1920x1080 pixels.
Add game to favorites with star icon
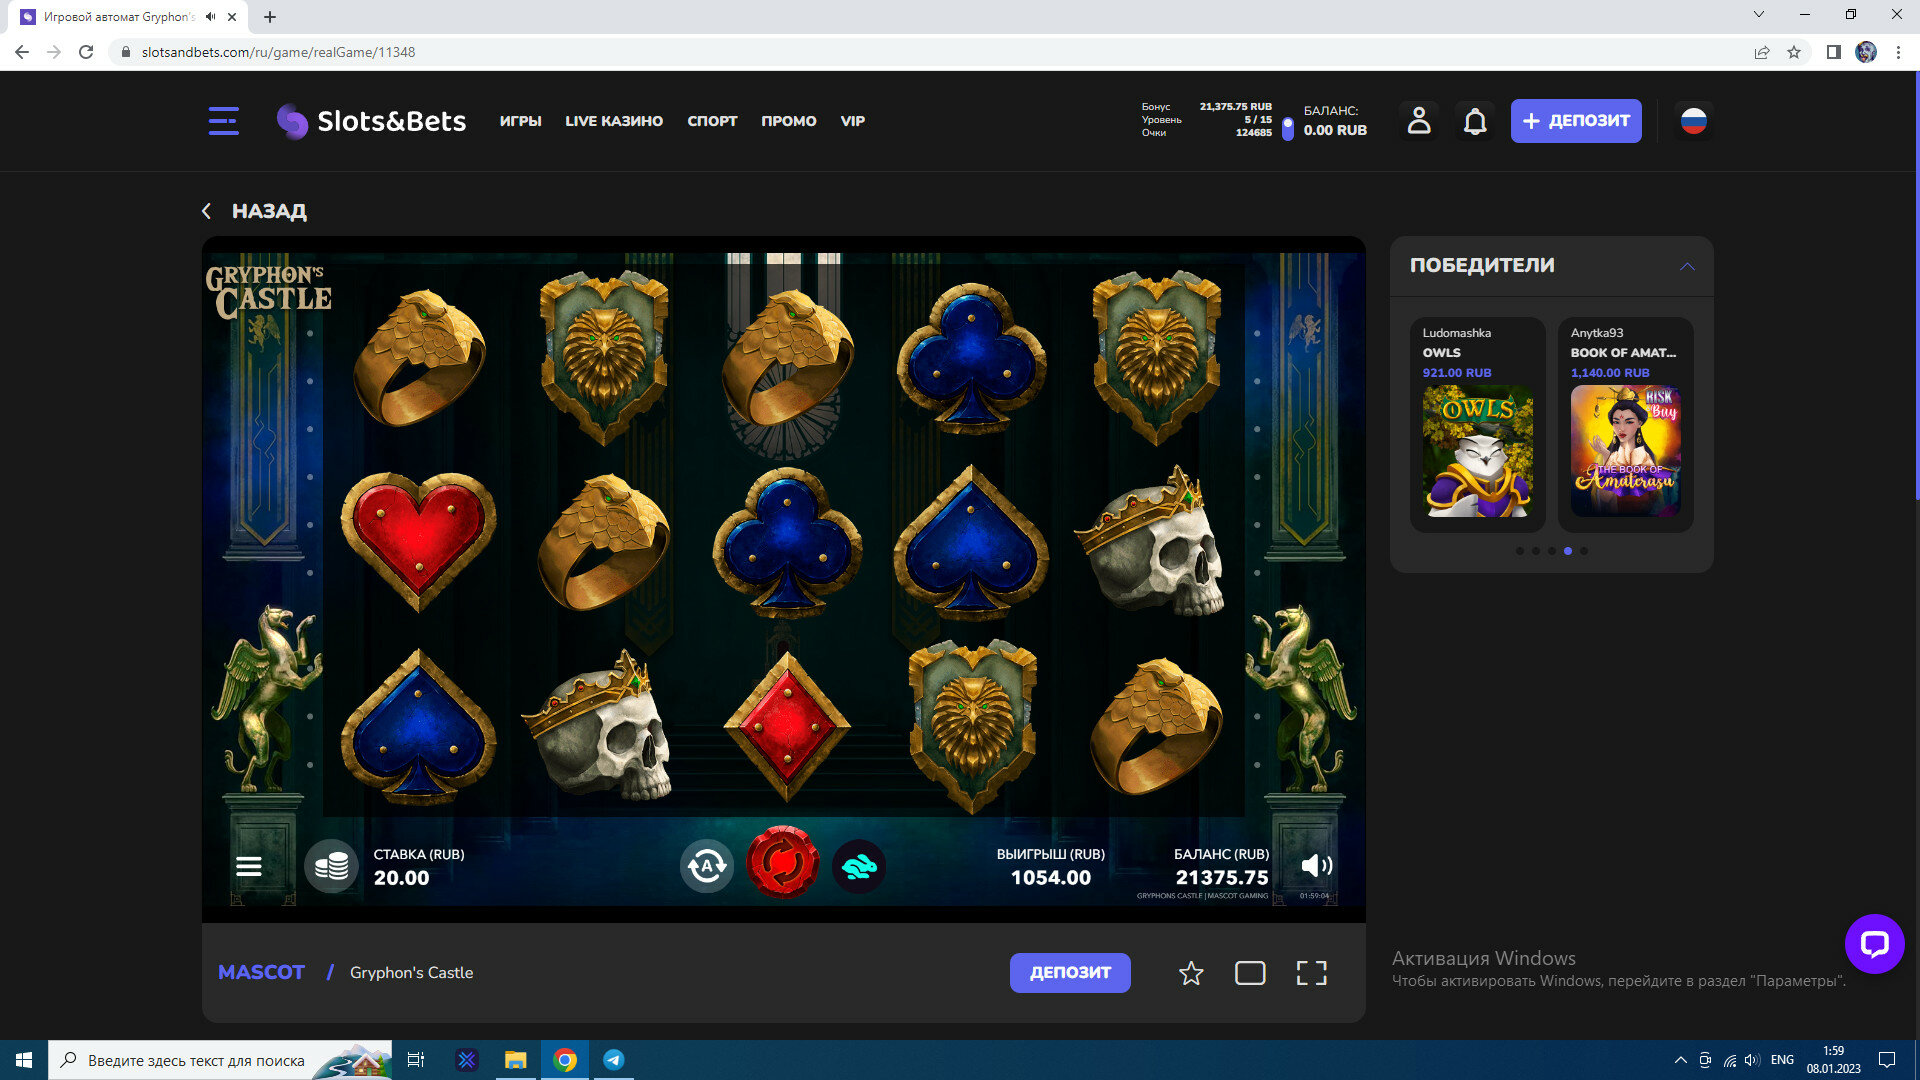1191,973
